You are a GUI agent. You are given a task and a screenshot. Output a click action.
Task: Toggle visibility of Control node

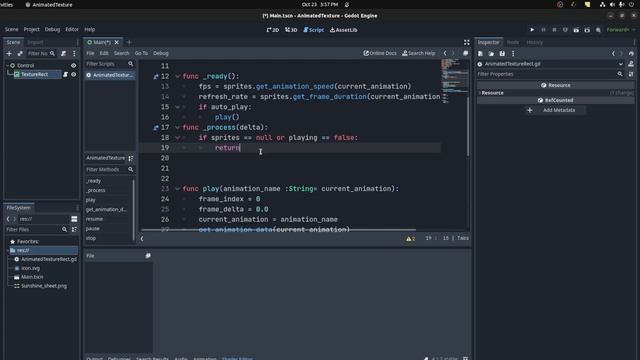click(73, 65)
